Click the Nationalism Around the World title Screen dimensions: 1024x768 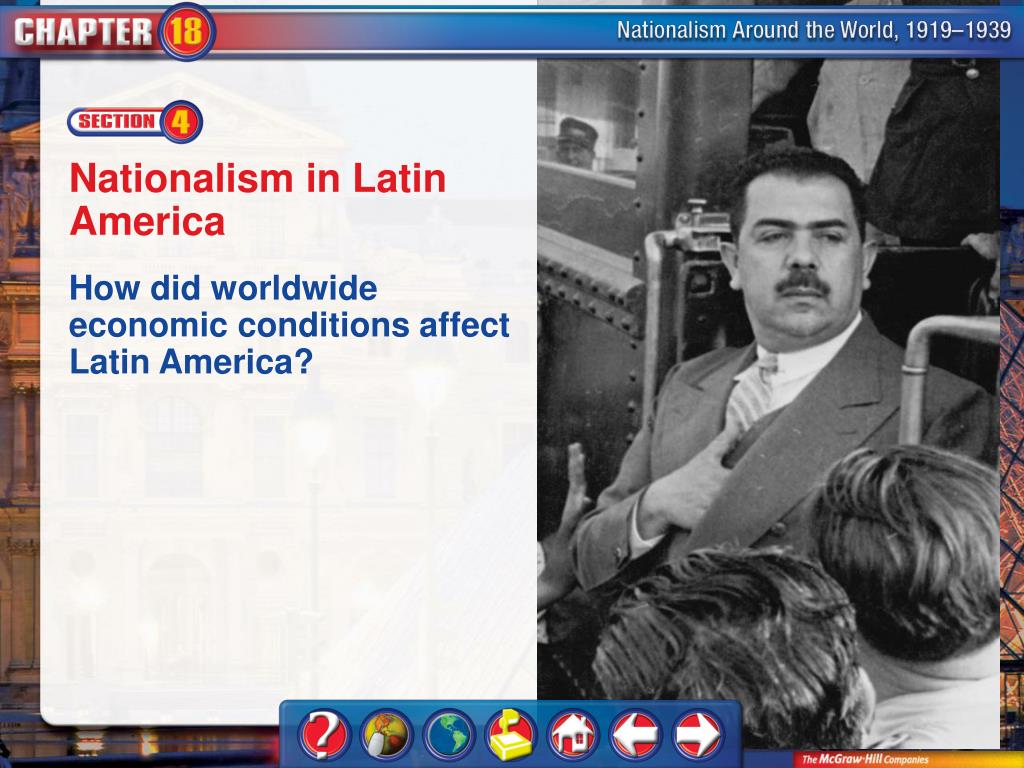(814, 30)
